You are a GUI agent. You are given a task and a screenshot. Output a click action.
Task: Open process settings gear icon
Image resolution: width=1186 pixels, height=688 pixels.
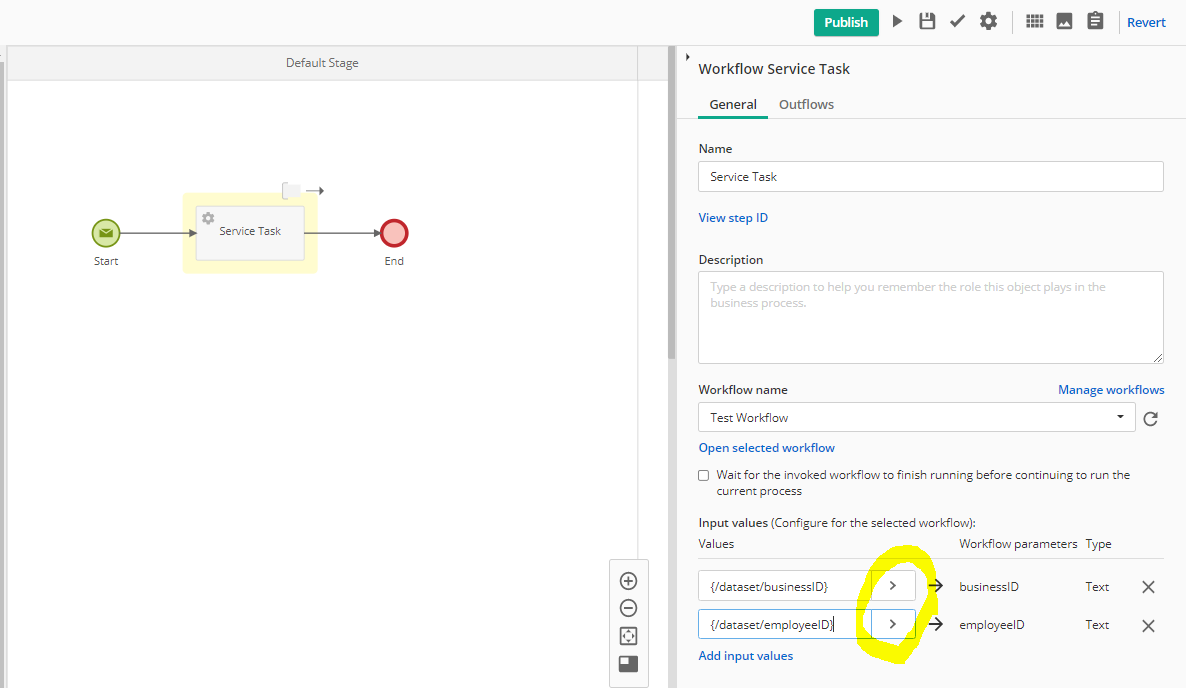coord(988,21)
